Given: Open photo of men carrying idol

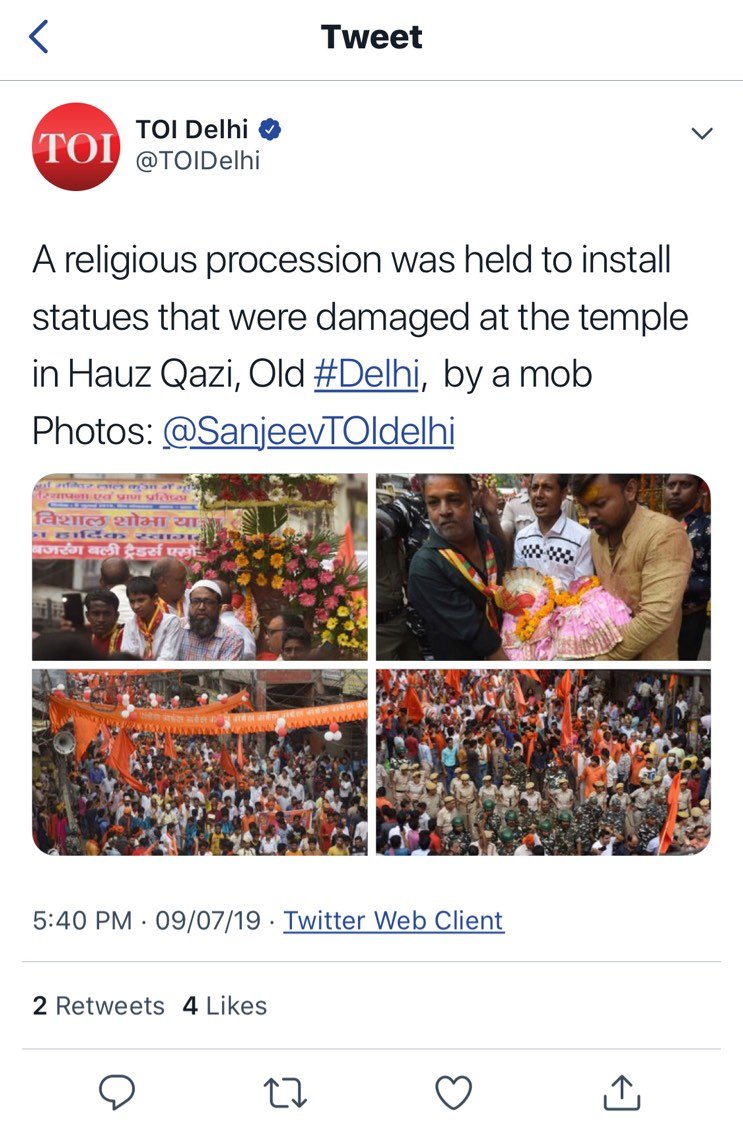Looking at the screenshot, I should coord(543,567).
